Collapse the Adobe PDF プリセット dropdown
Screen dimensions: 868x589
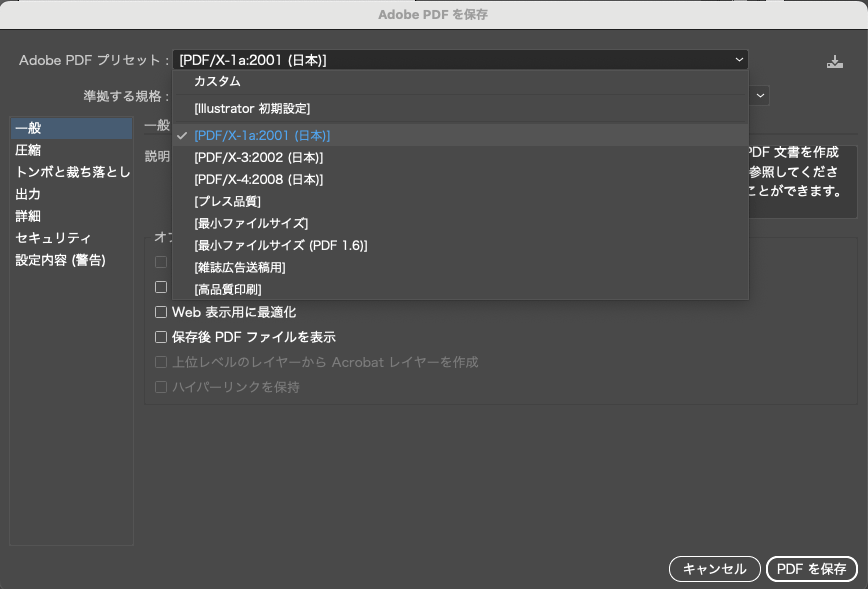(x=740, y=59)
